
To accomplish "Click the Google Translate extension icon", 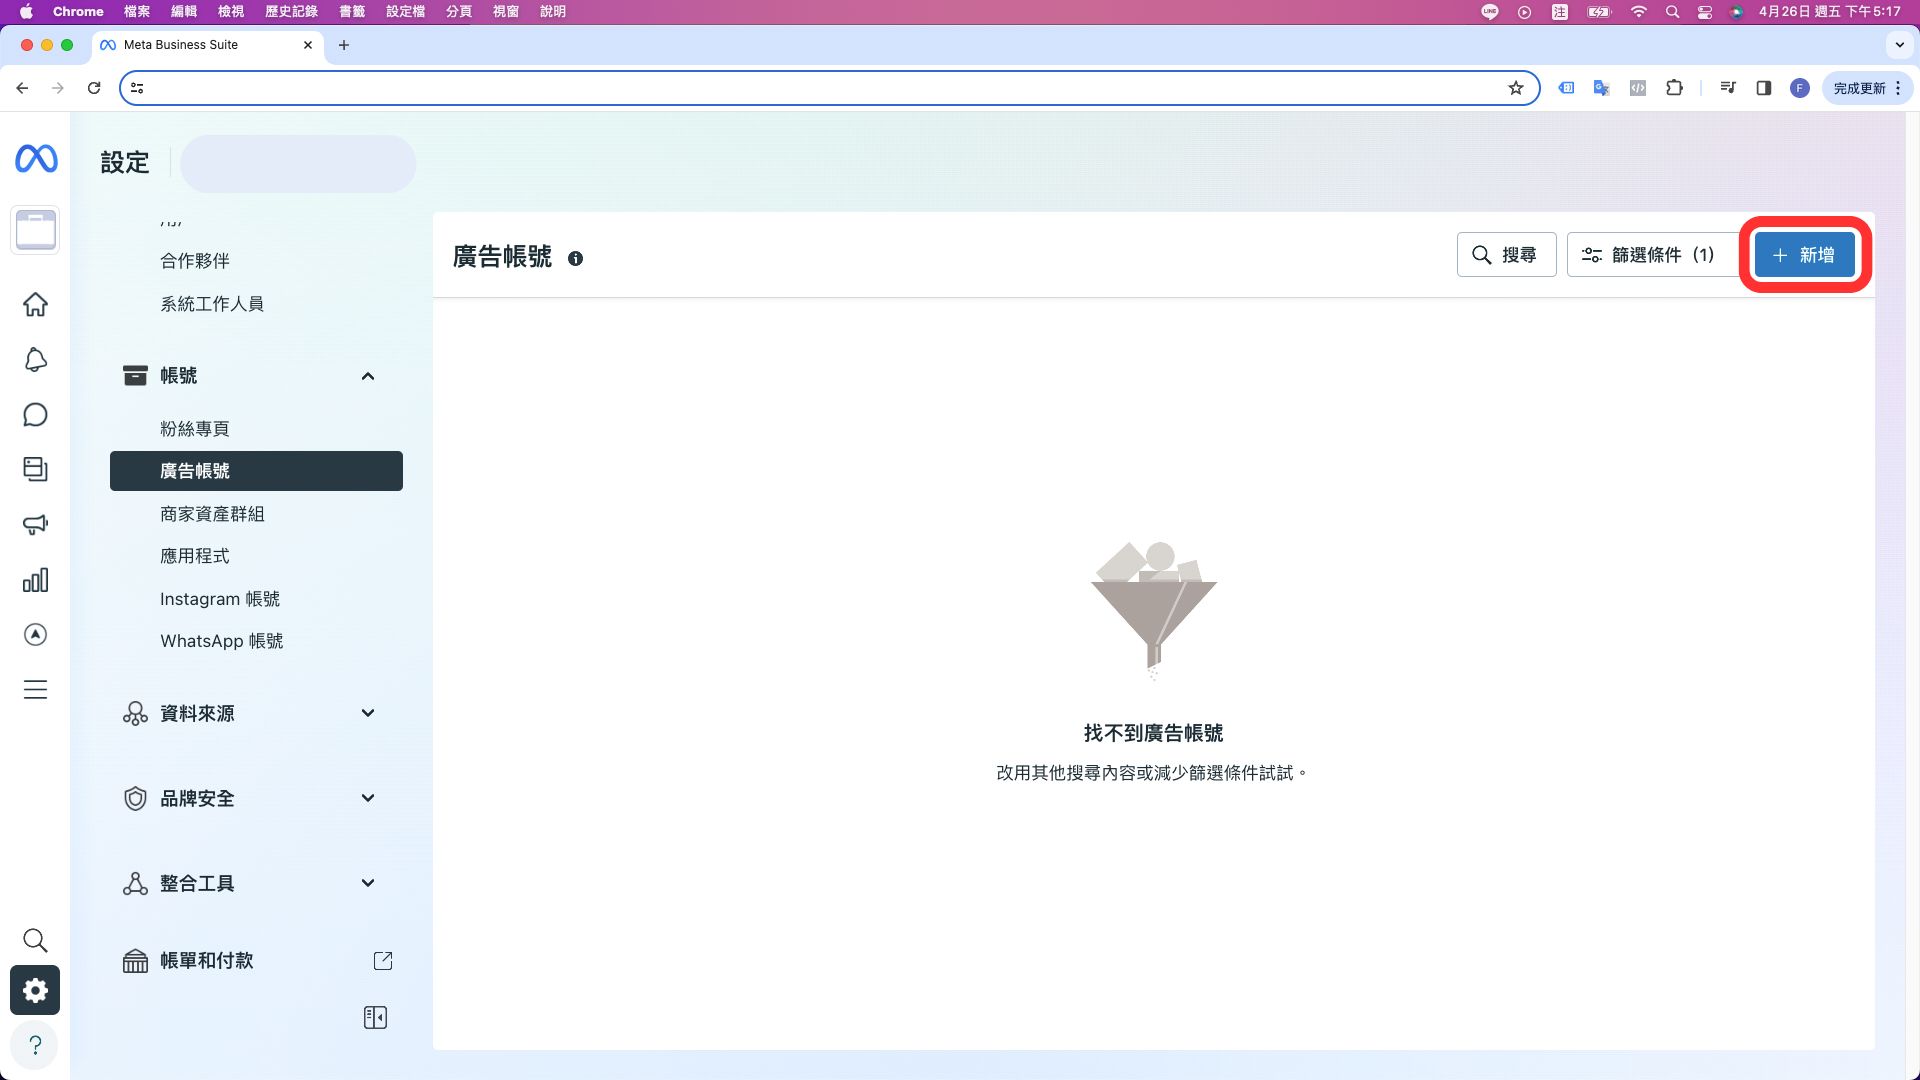I will point(1602,88).
